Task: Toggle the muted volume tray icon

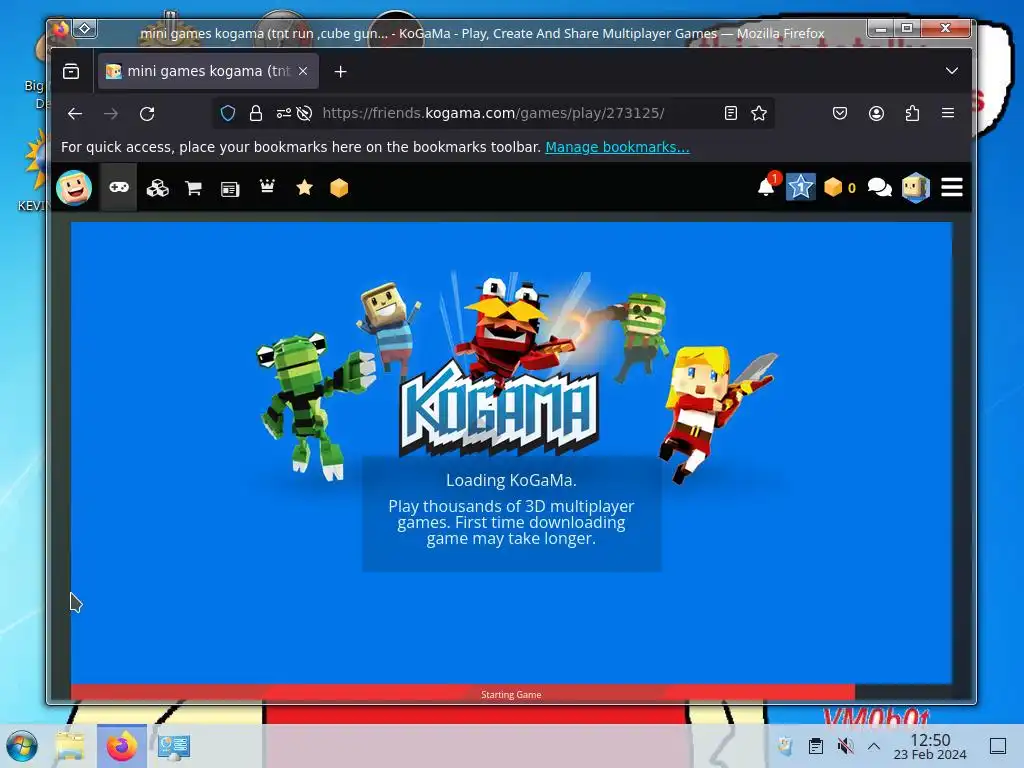Action: [x=845, y=746]
